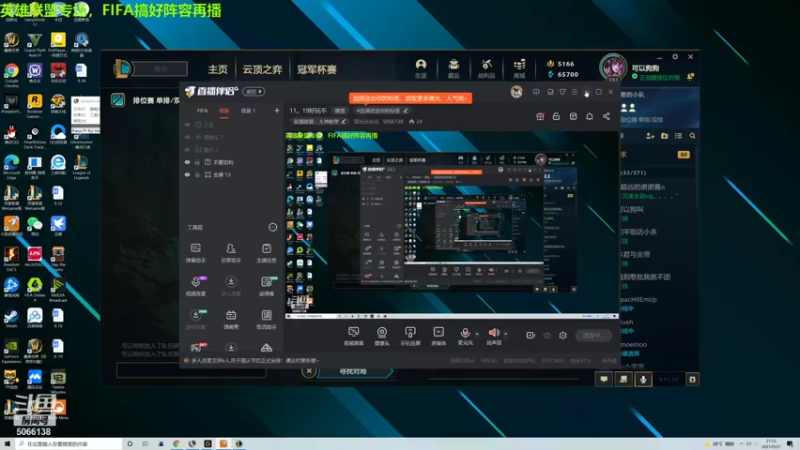800x450 pixels.
Task: Click League client chat input field
Action: (x=191, y=370)
